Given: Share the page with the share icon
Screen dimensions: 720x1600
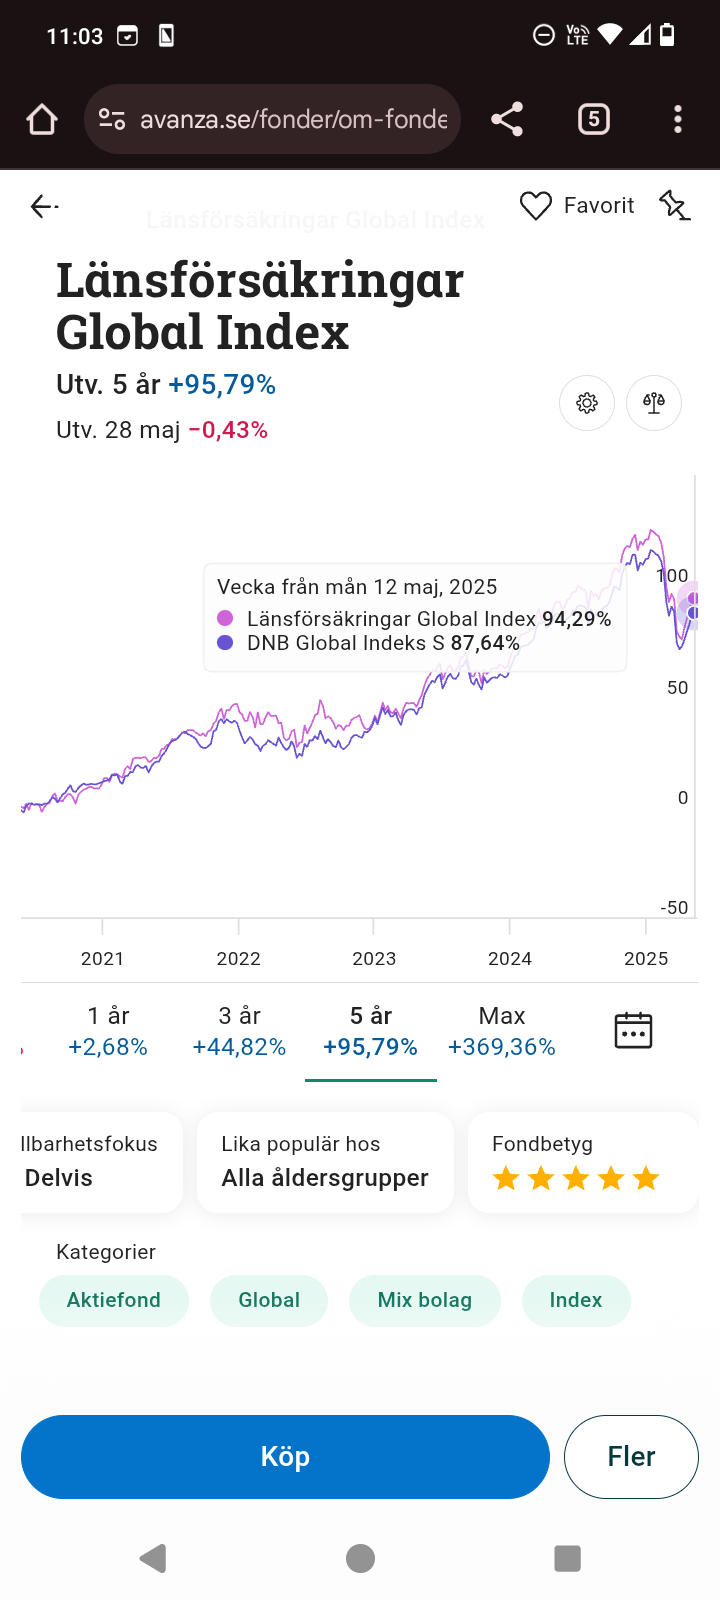Looking at the screenshot, I should (x=507, y=120).
